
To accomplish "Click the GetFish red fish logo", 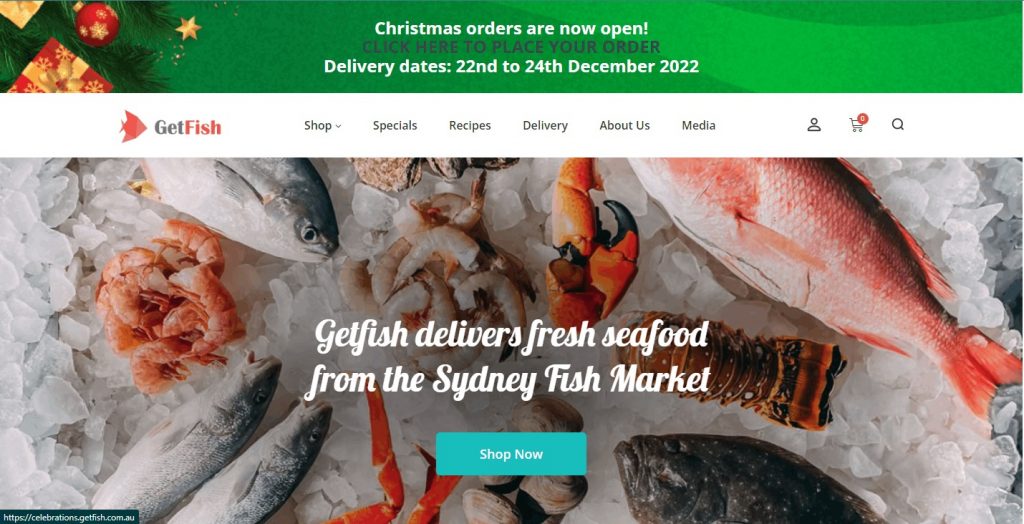I will coord(133,126).
